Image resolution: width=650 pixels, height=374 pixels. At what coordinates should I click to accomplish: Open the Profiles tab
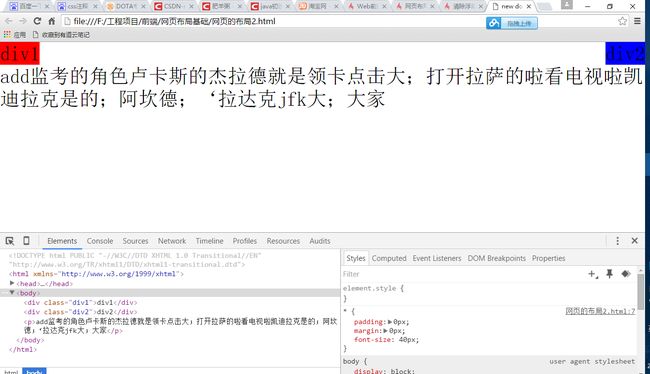(245, 241)
